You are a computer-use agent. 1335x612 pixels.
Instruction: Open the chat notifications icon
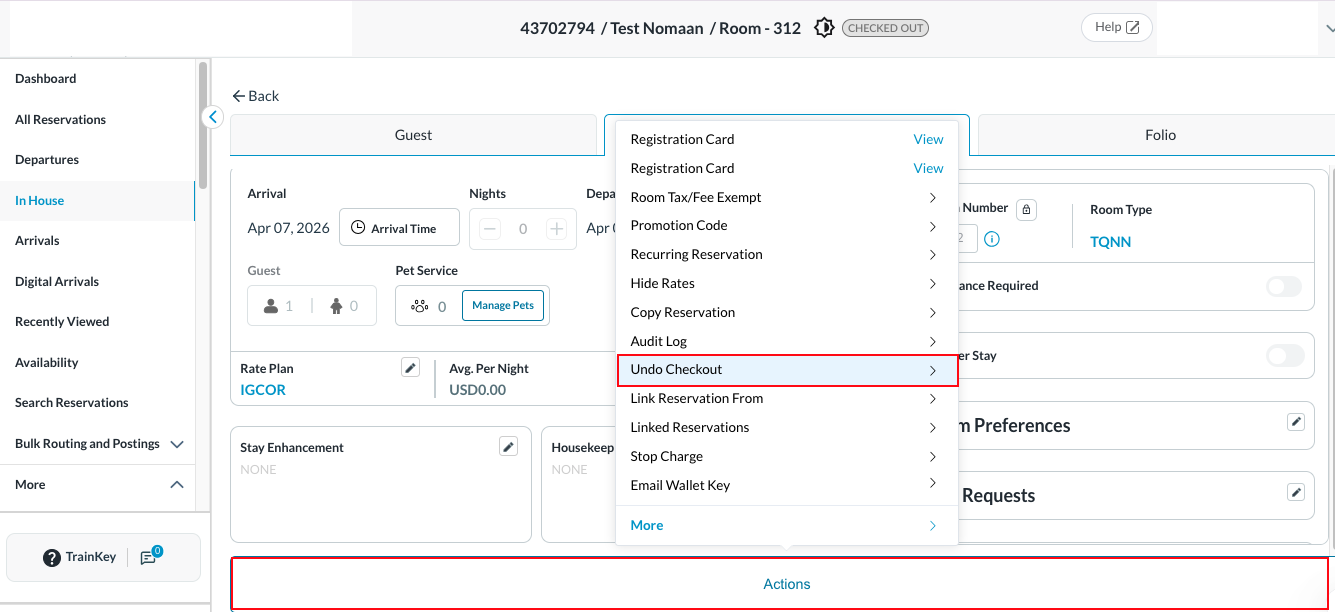[x=149, y=557]
